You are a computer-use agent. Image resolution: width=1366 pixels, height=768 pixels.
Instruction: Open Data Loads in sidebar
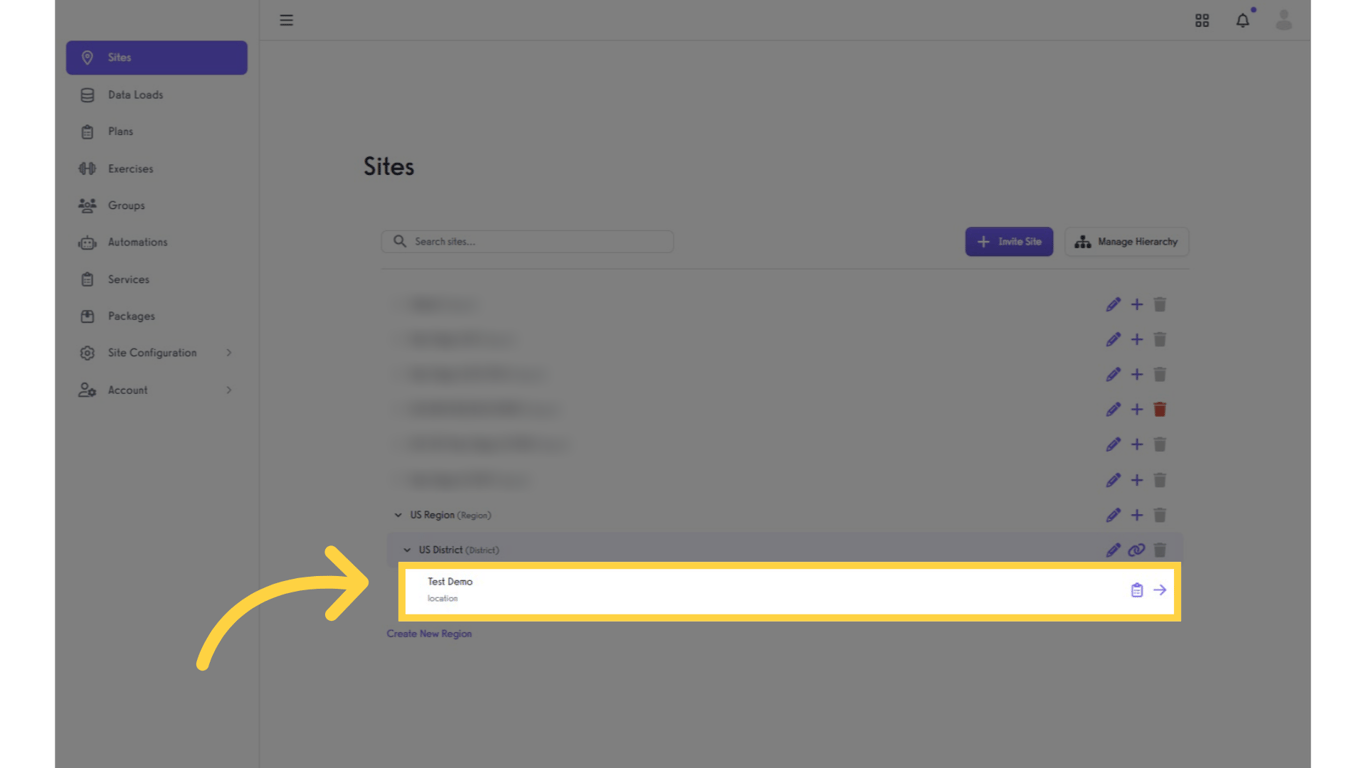[x=135, y=95]
